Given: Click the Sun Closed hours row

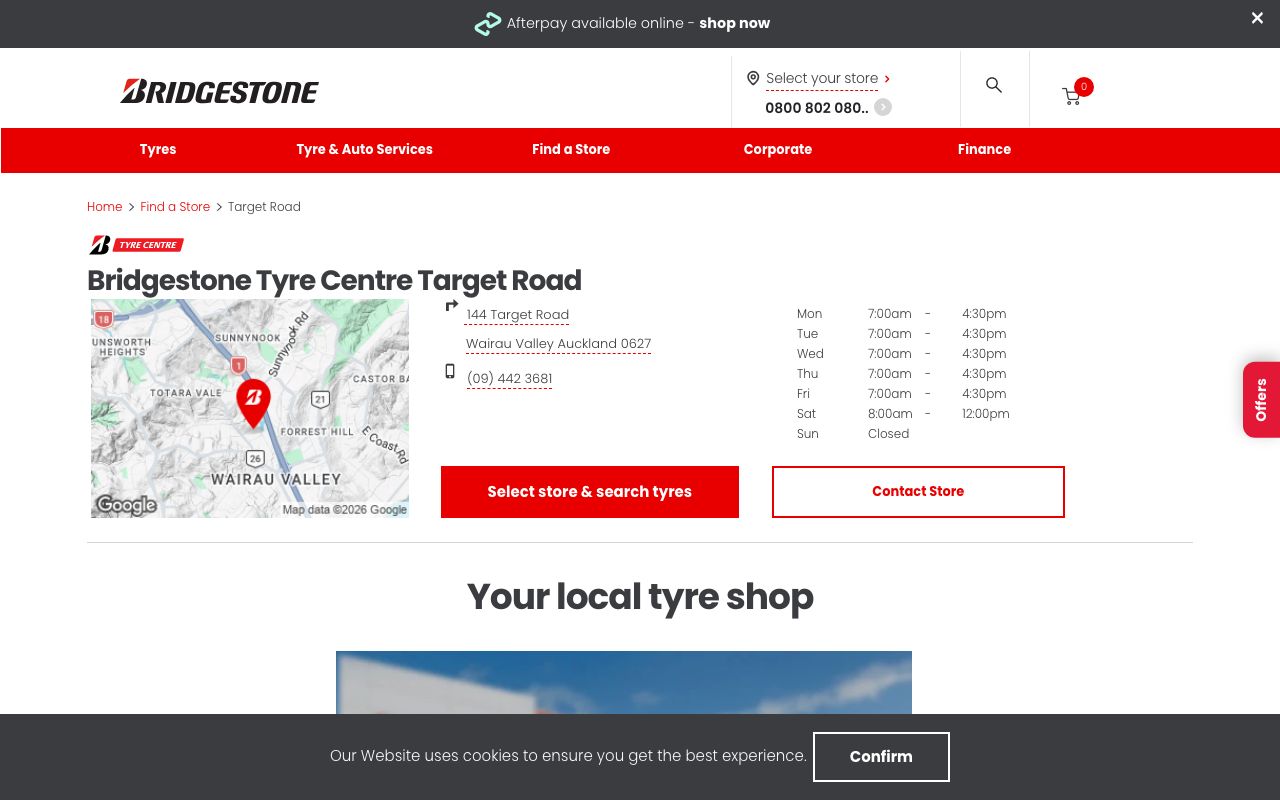Looking at the screenshot, I should (x=903, y=434).
